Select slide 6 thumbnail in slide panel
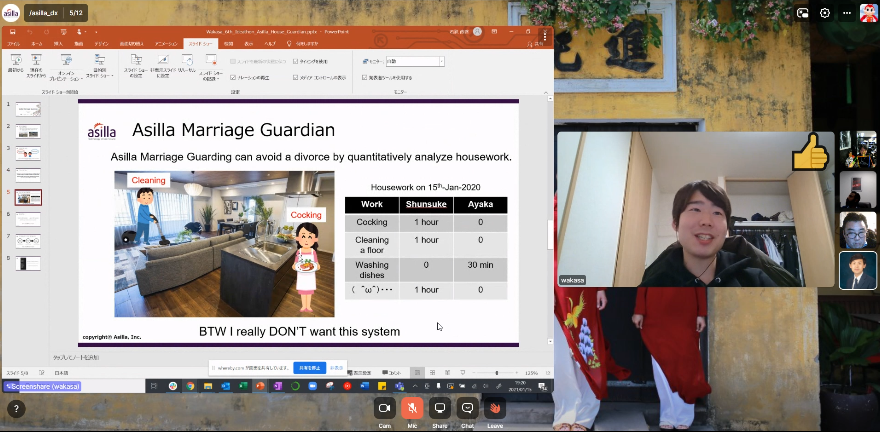 [x=28, y=219]
